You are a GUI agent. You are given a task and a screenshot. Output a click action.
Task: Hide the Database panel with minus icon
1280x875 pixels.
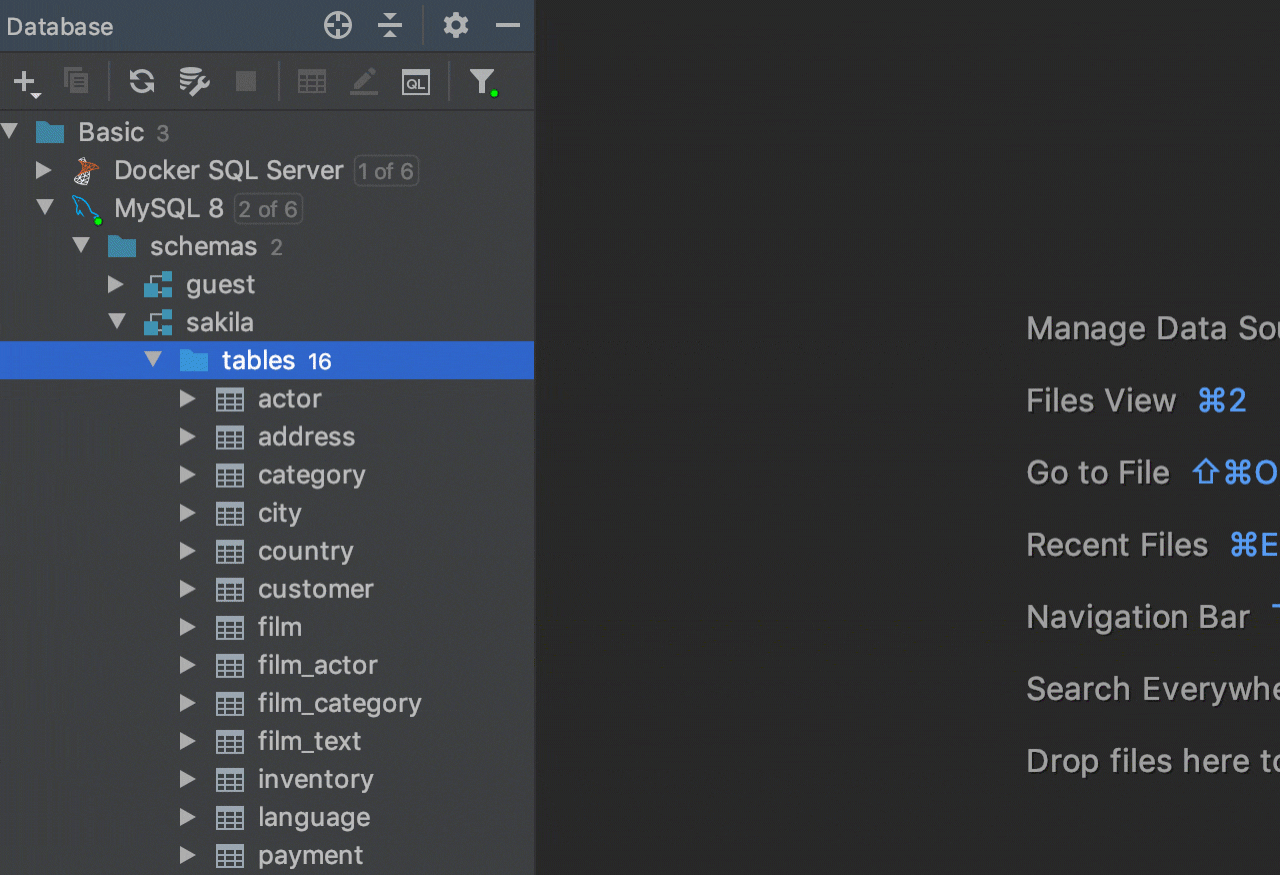click(508, 26)
